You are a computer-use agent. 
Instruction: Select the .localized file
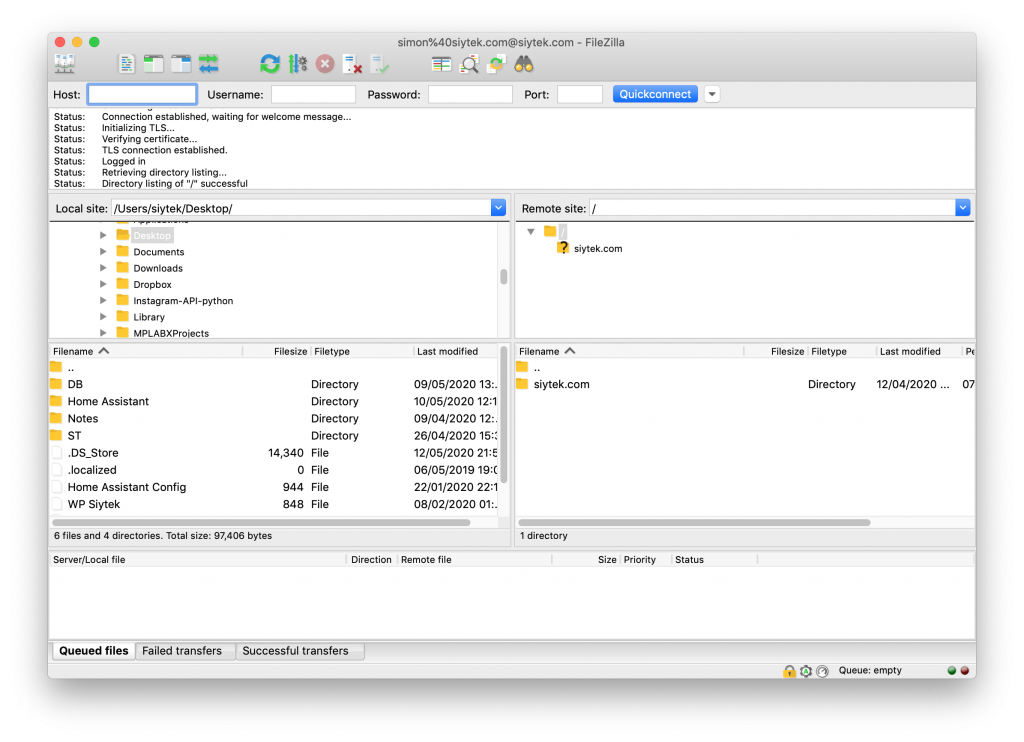(x=274, y=470)
